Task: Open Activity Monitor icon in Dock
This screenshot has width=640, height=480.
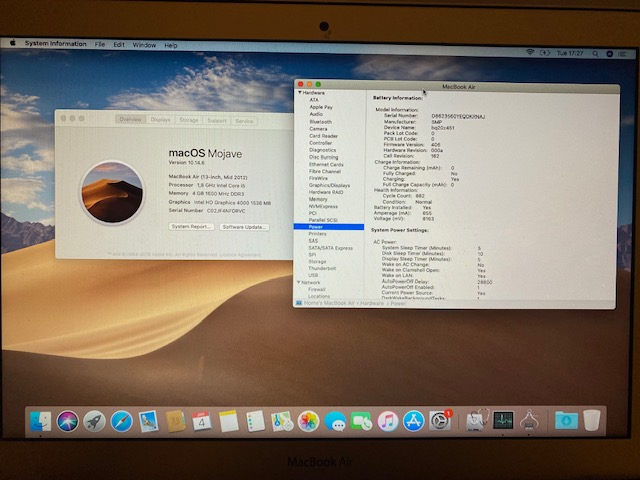Action: tap(503, 420)
